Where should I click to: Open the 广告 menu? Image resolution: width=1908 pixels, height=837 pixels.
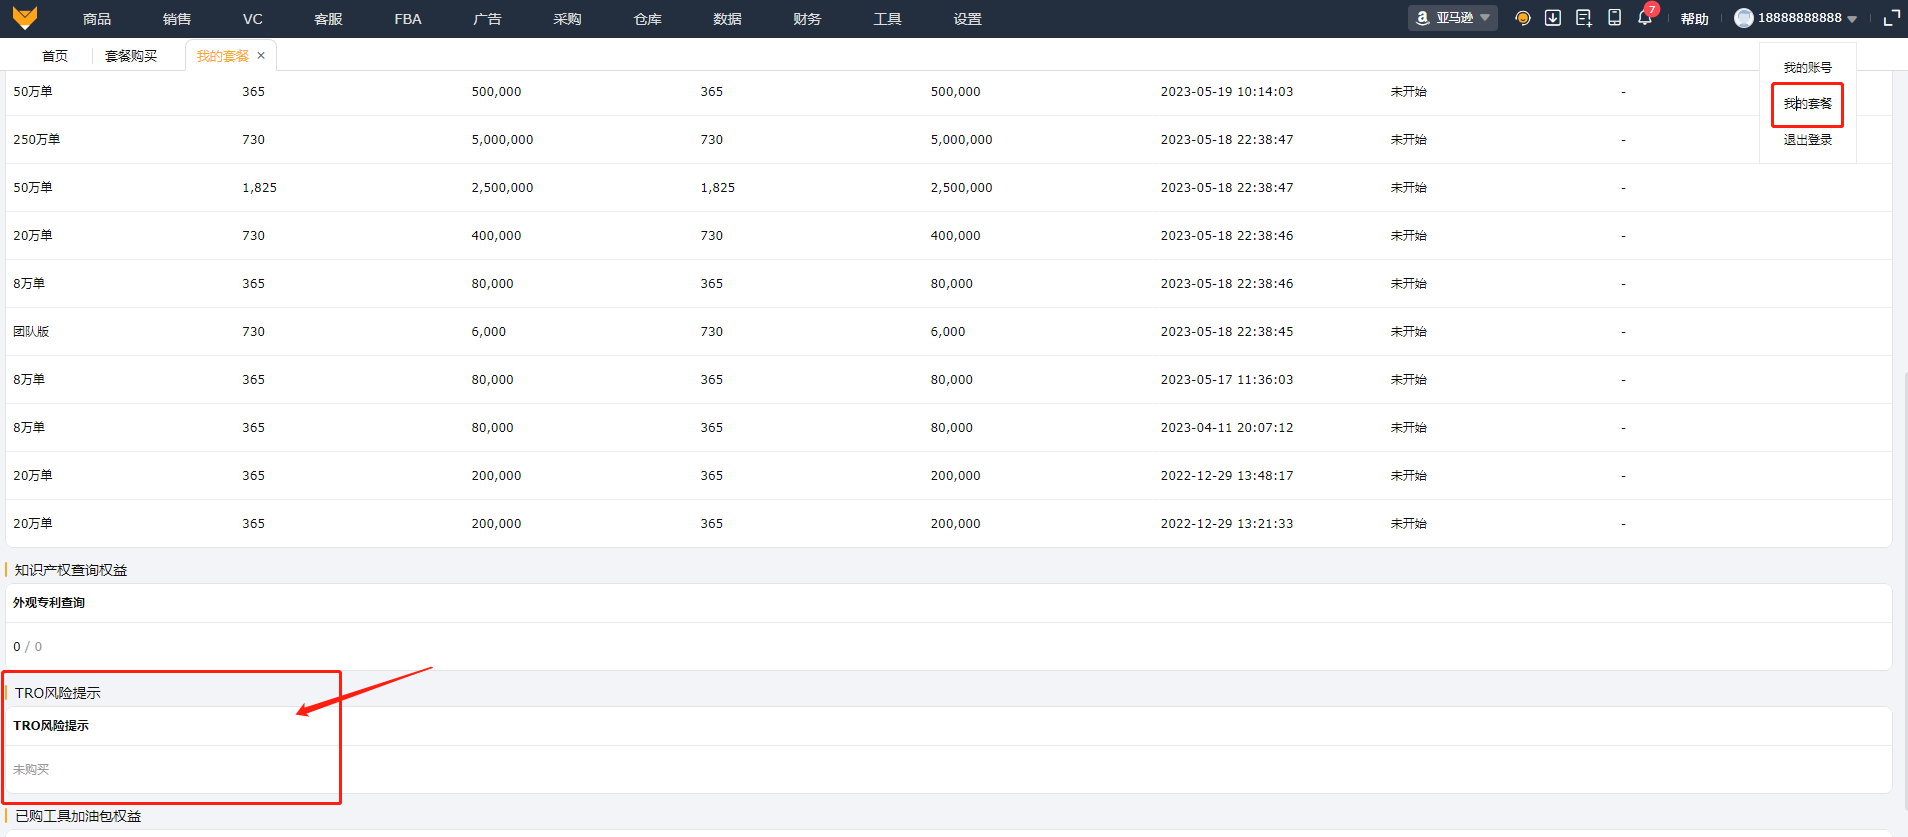pos(488,19)
